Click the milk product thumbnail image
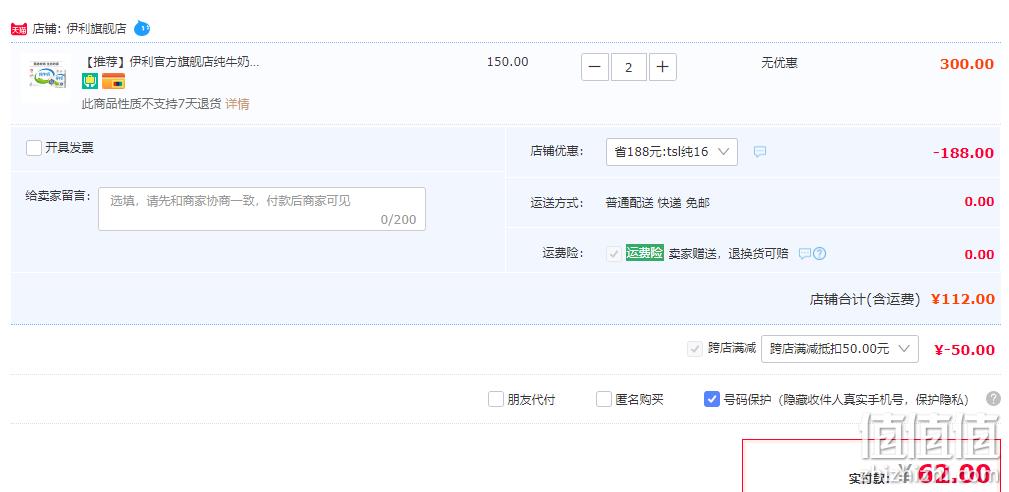1009x492 pixels. pyautogui.click(x=48, y=76)
